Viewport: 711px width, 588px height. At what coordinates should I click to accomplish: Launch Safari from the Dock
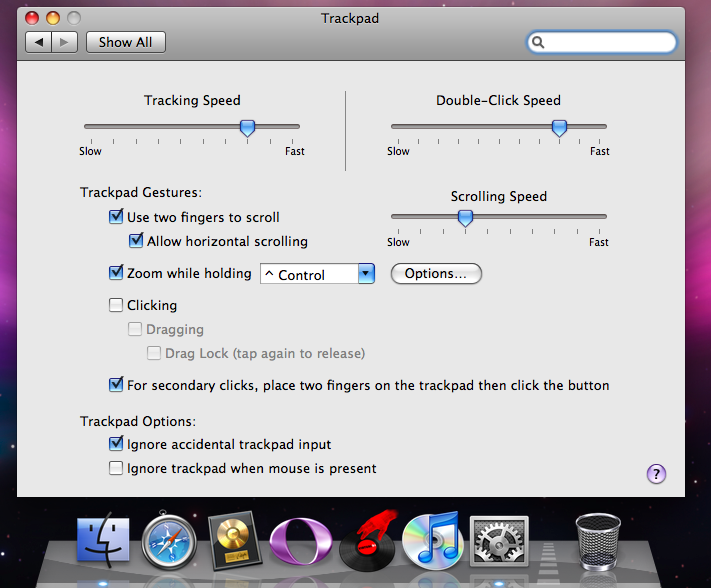coord(169,541)
